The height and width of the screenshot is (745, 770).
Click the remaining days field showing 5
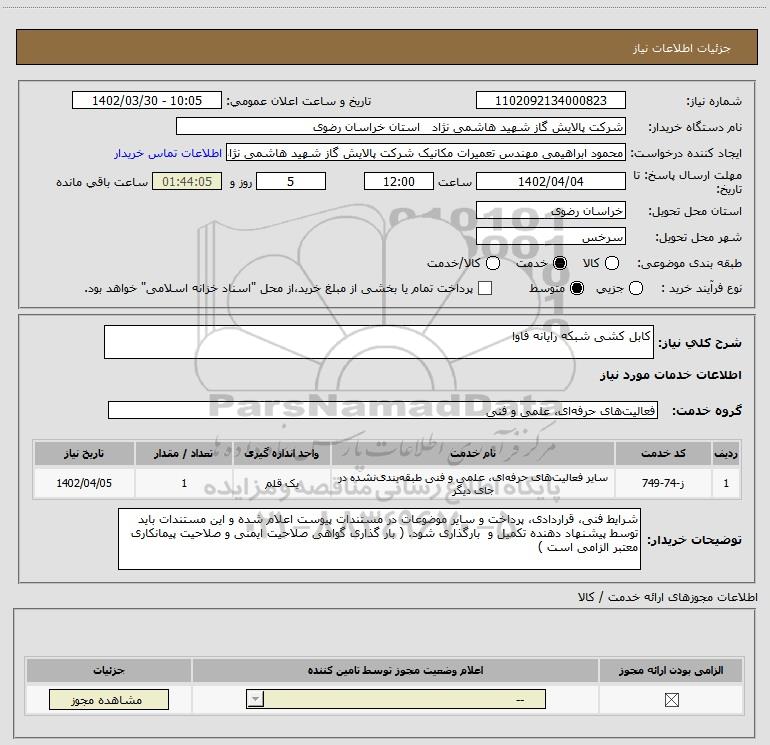(291, 181)
